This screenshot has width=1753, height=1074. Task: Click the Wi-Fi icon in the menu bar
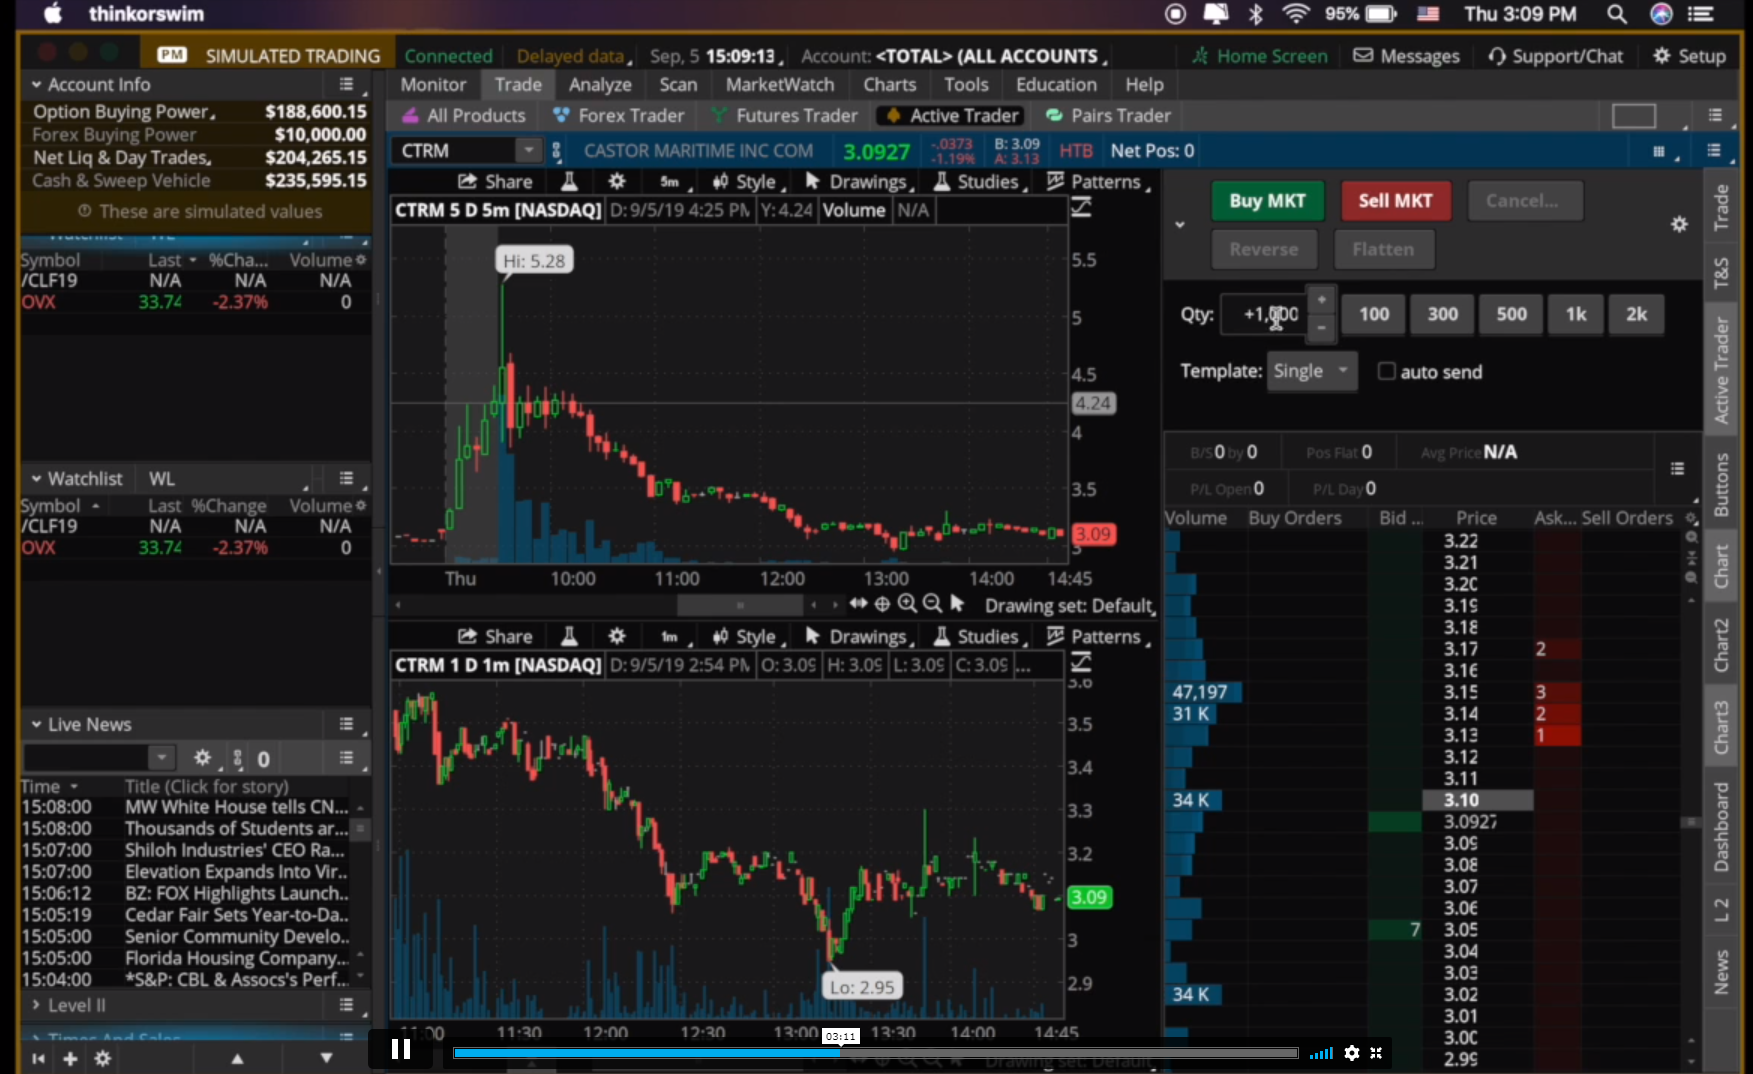1296,14
